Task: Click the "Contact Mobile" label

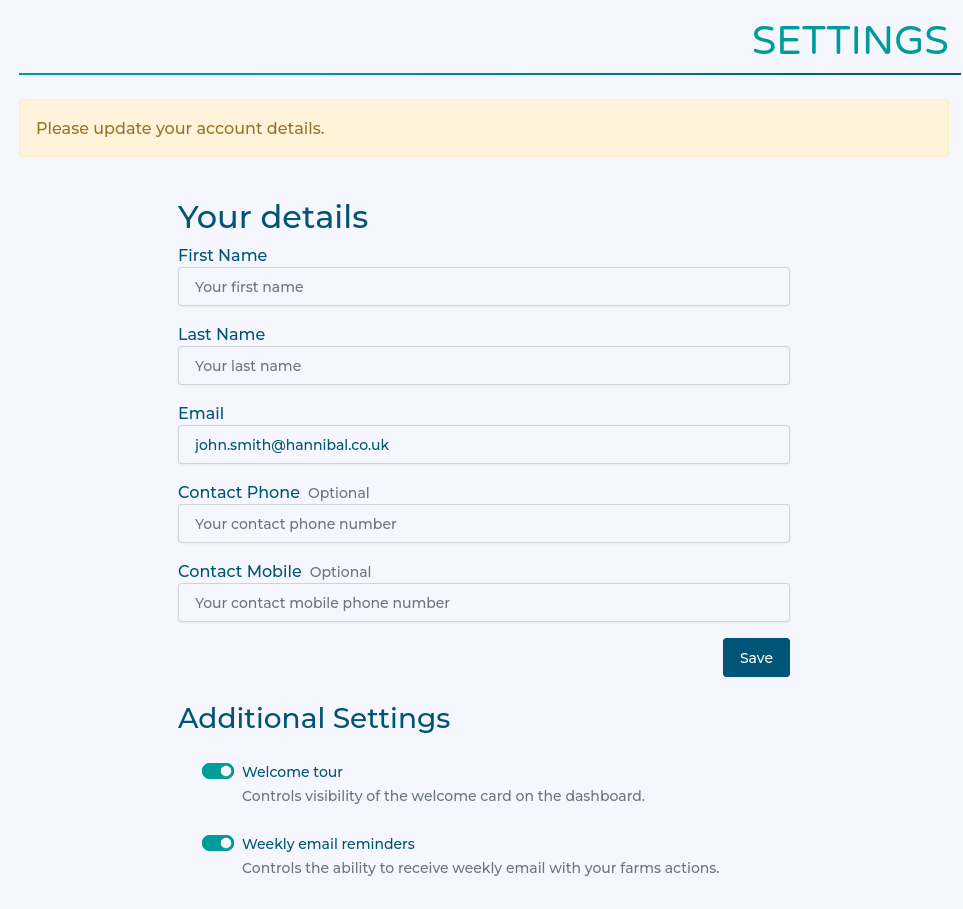Action: [240, 571]
